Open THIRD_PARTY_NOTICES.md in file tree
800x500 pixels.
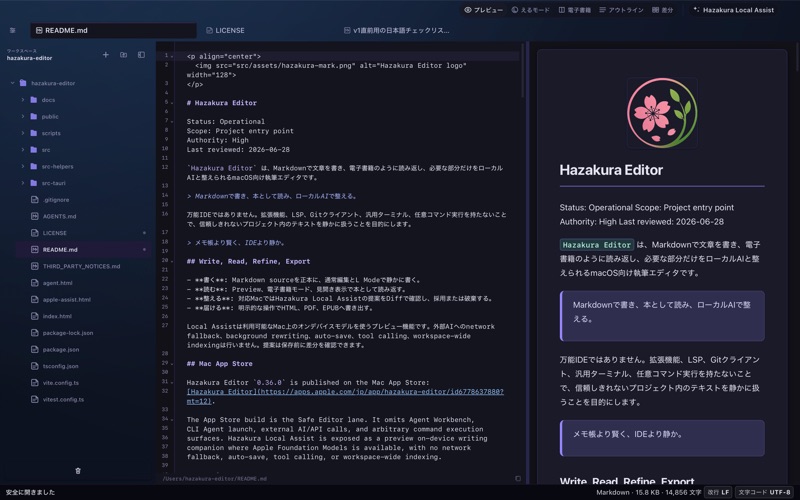(x=82, y=266)
